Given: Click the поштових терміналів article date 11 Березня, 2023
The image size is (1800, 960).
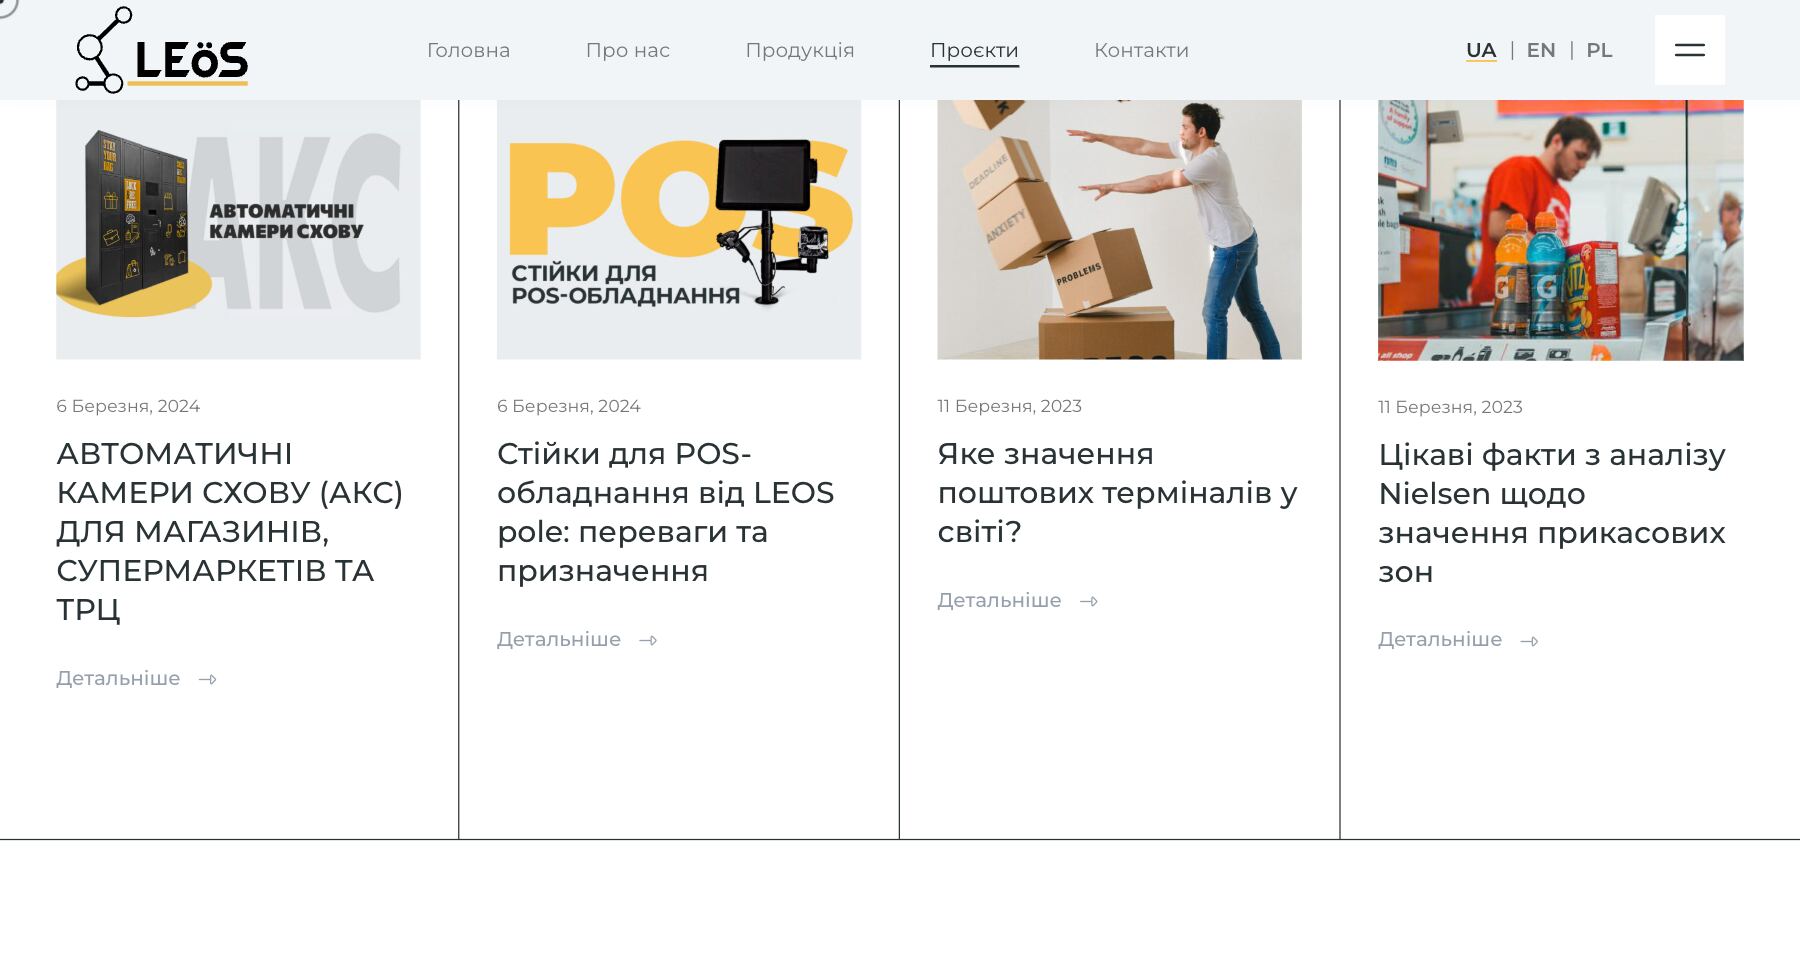Looking at the screenshot, I should pyautogui.click(x=1009, y=406).
